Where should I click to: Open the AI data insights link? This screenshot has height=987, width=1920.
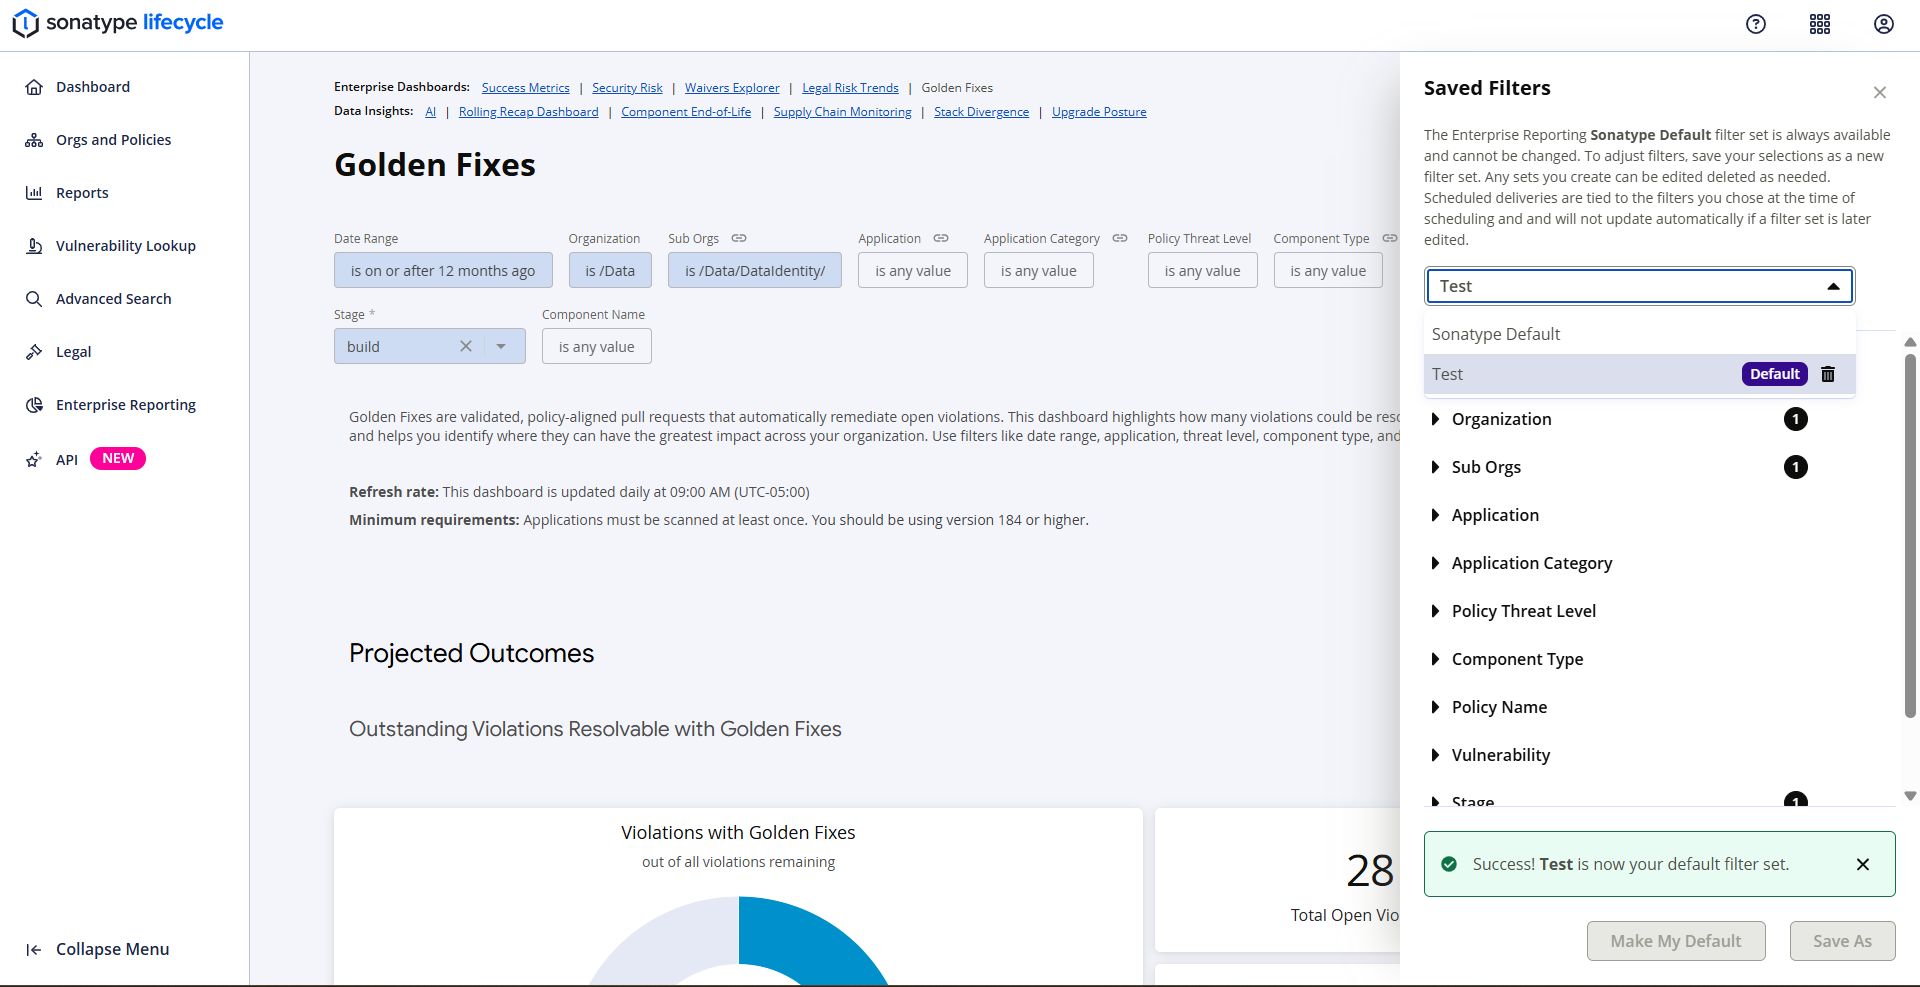pyautogui.click(x=431, y=112)
